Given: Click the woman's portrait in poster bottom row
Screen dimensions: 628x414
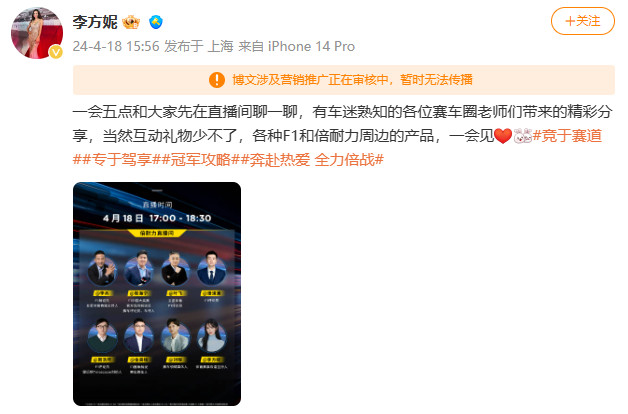Looking at the screenshot, I should (x=211, y=336).
